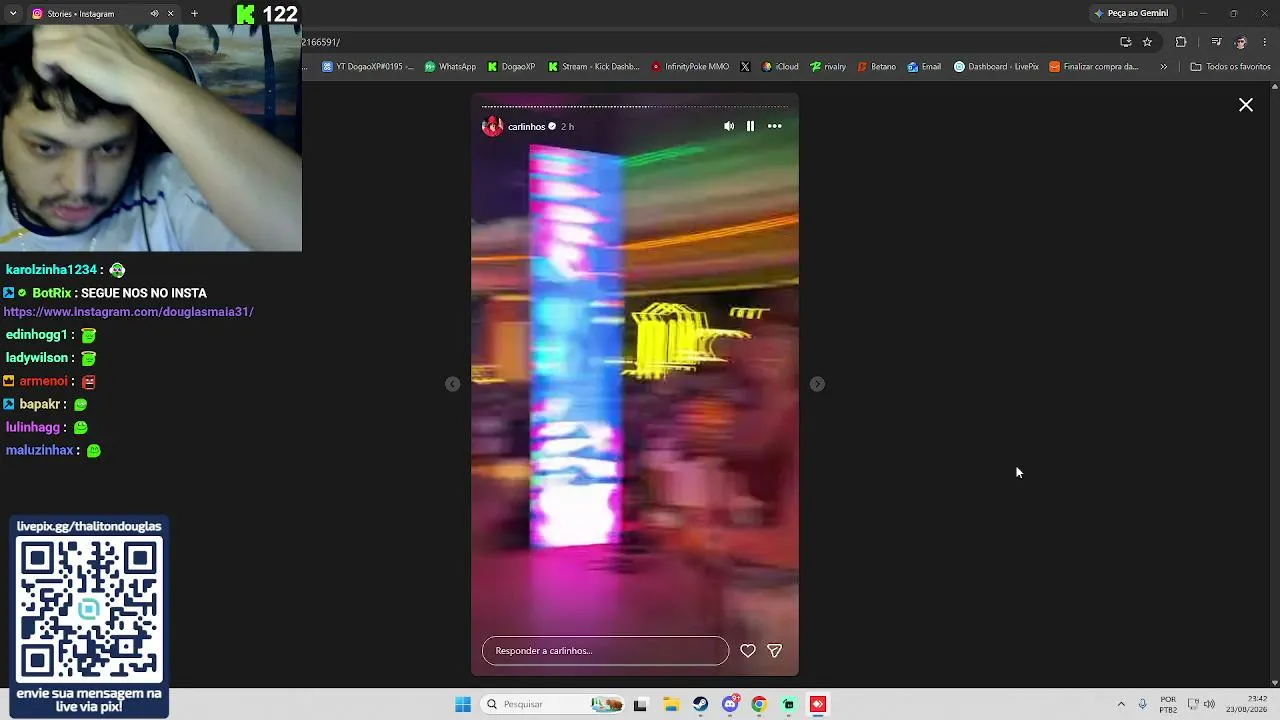The height and width of the screenshot is (720, 1280).
Task: Click the 'Responder a carlinhos...' reply field
Action: click(x=605, y=651)
